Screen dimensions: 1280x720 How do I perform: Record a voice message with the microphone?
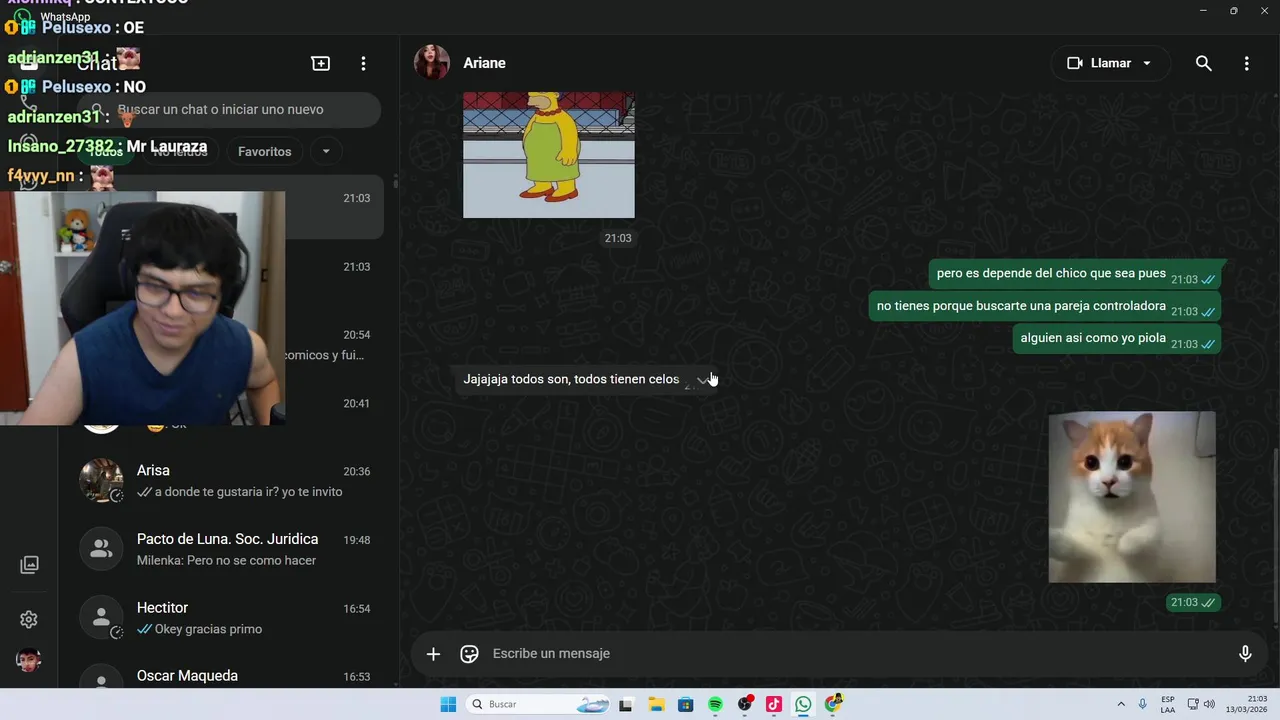1245,654
